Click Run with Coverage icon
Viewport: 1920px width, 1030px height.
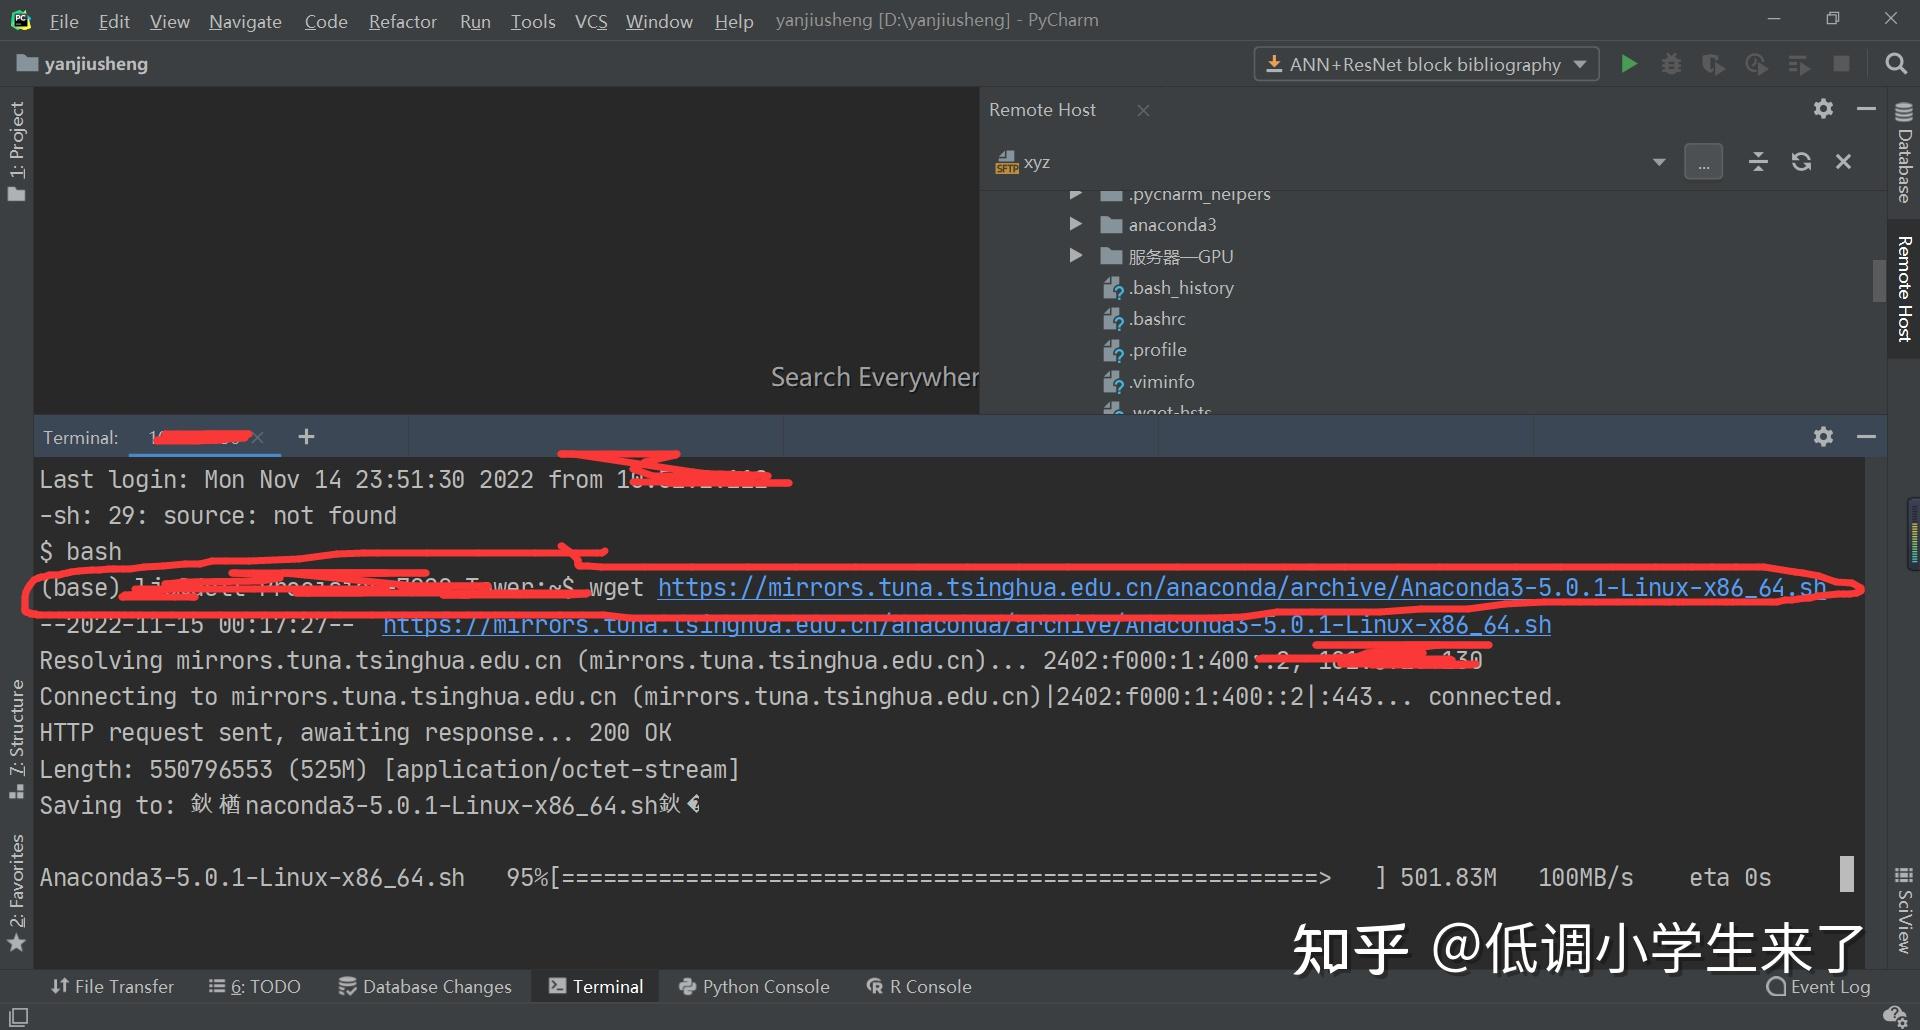[x=1713, y=64]
